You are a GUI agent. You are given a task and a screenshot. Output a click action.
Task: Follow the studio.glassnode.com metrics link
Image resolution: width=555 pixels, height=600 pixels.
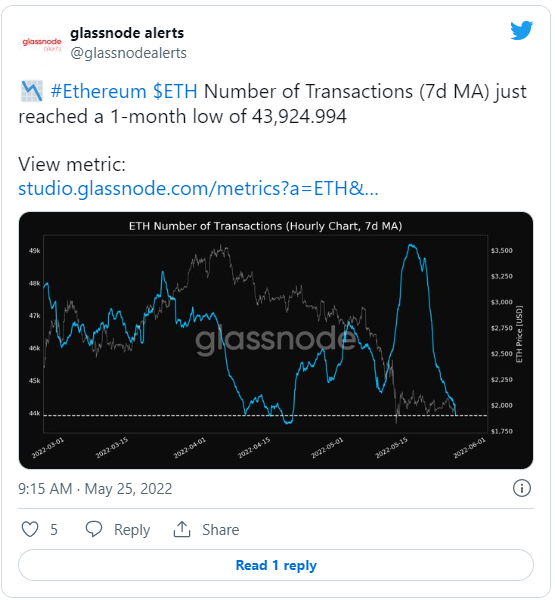198,188
